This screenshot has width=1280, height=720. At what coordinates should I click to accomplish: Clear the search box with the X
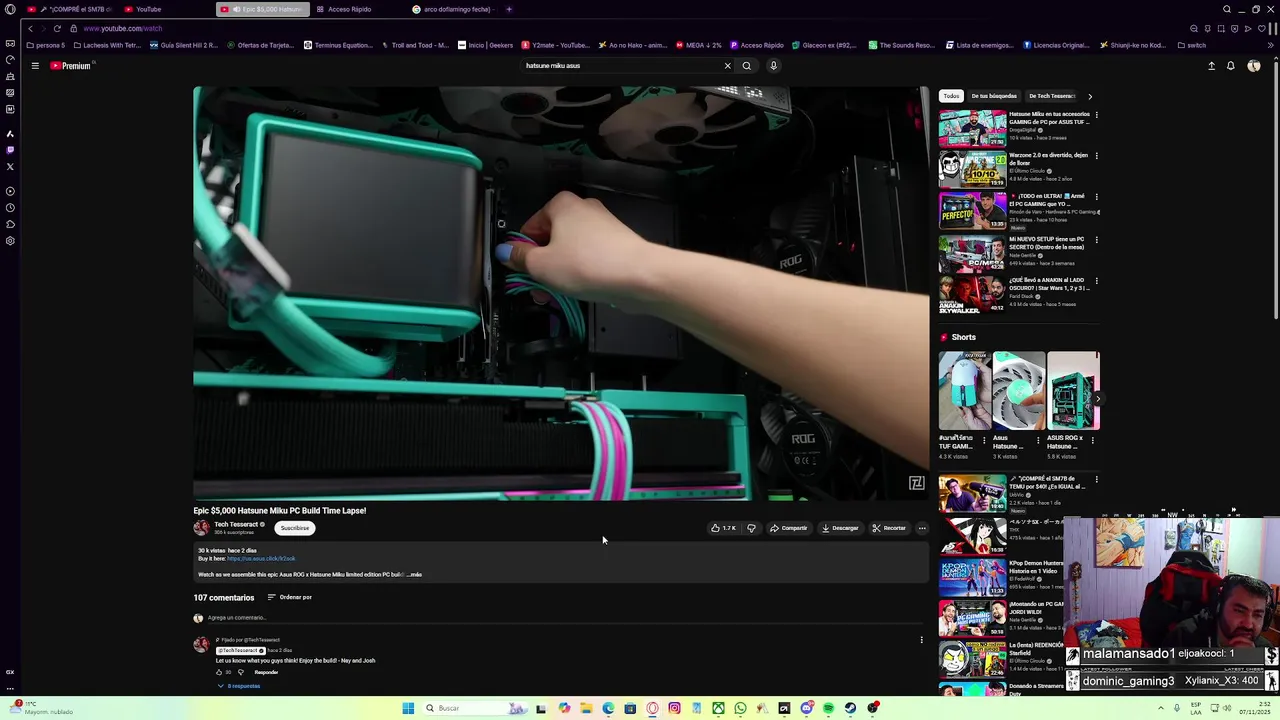tap(727, 66)
